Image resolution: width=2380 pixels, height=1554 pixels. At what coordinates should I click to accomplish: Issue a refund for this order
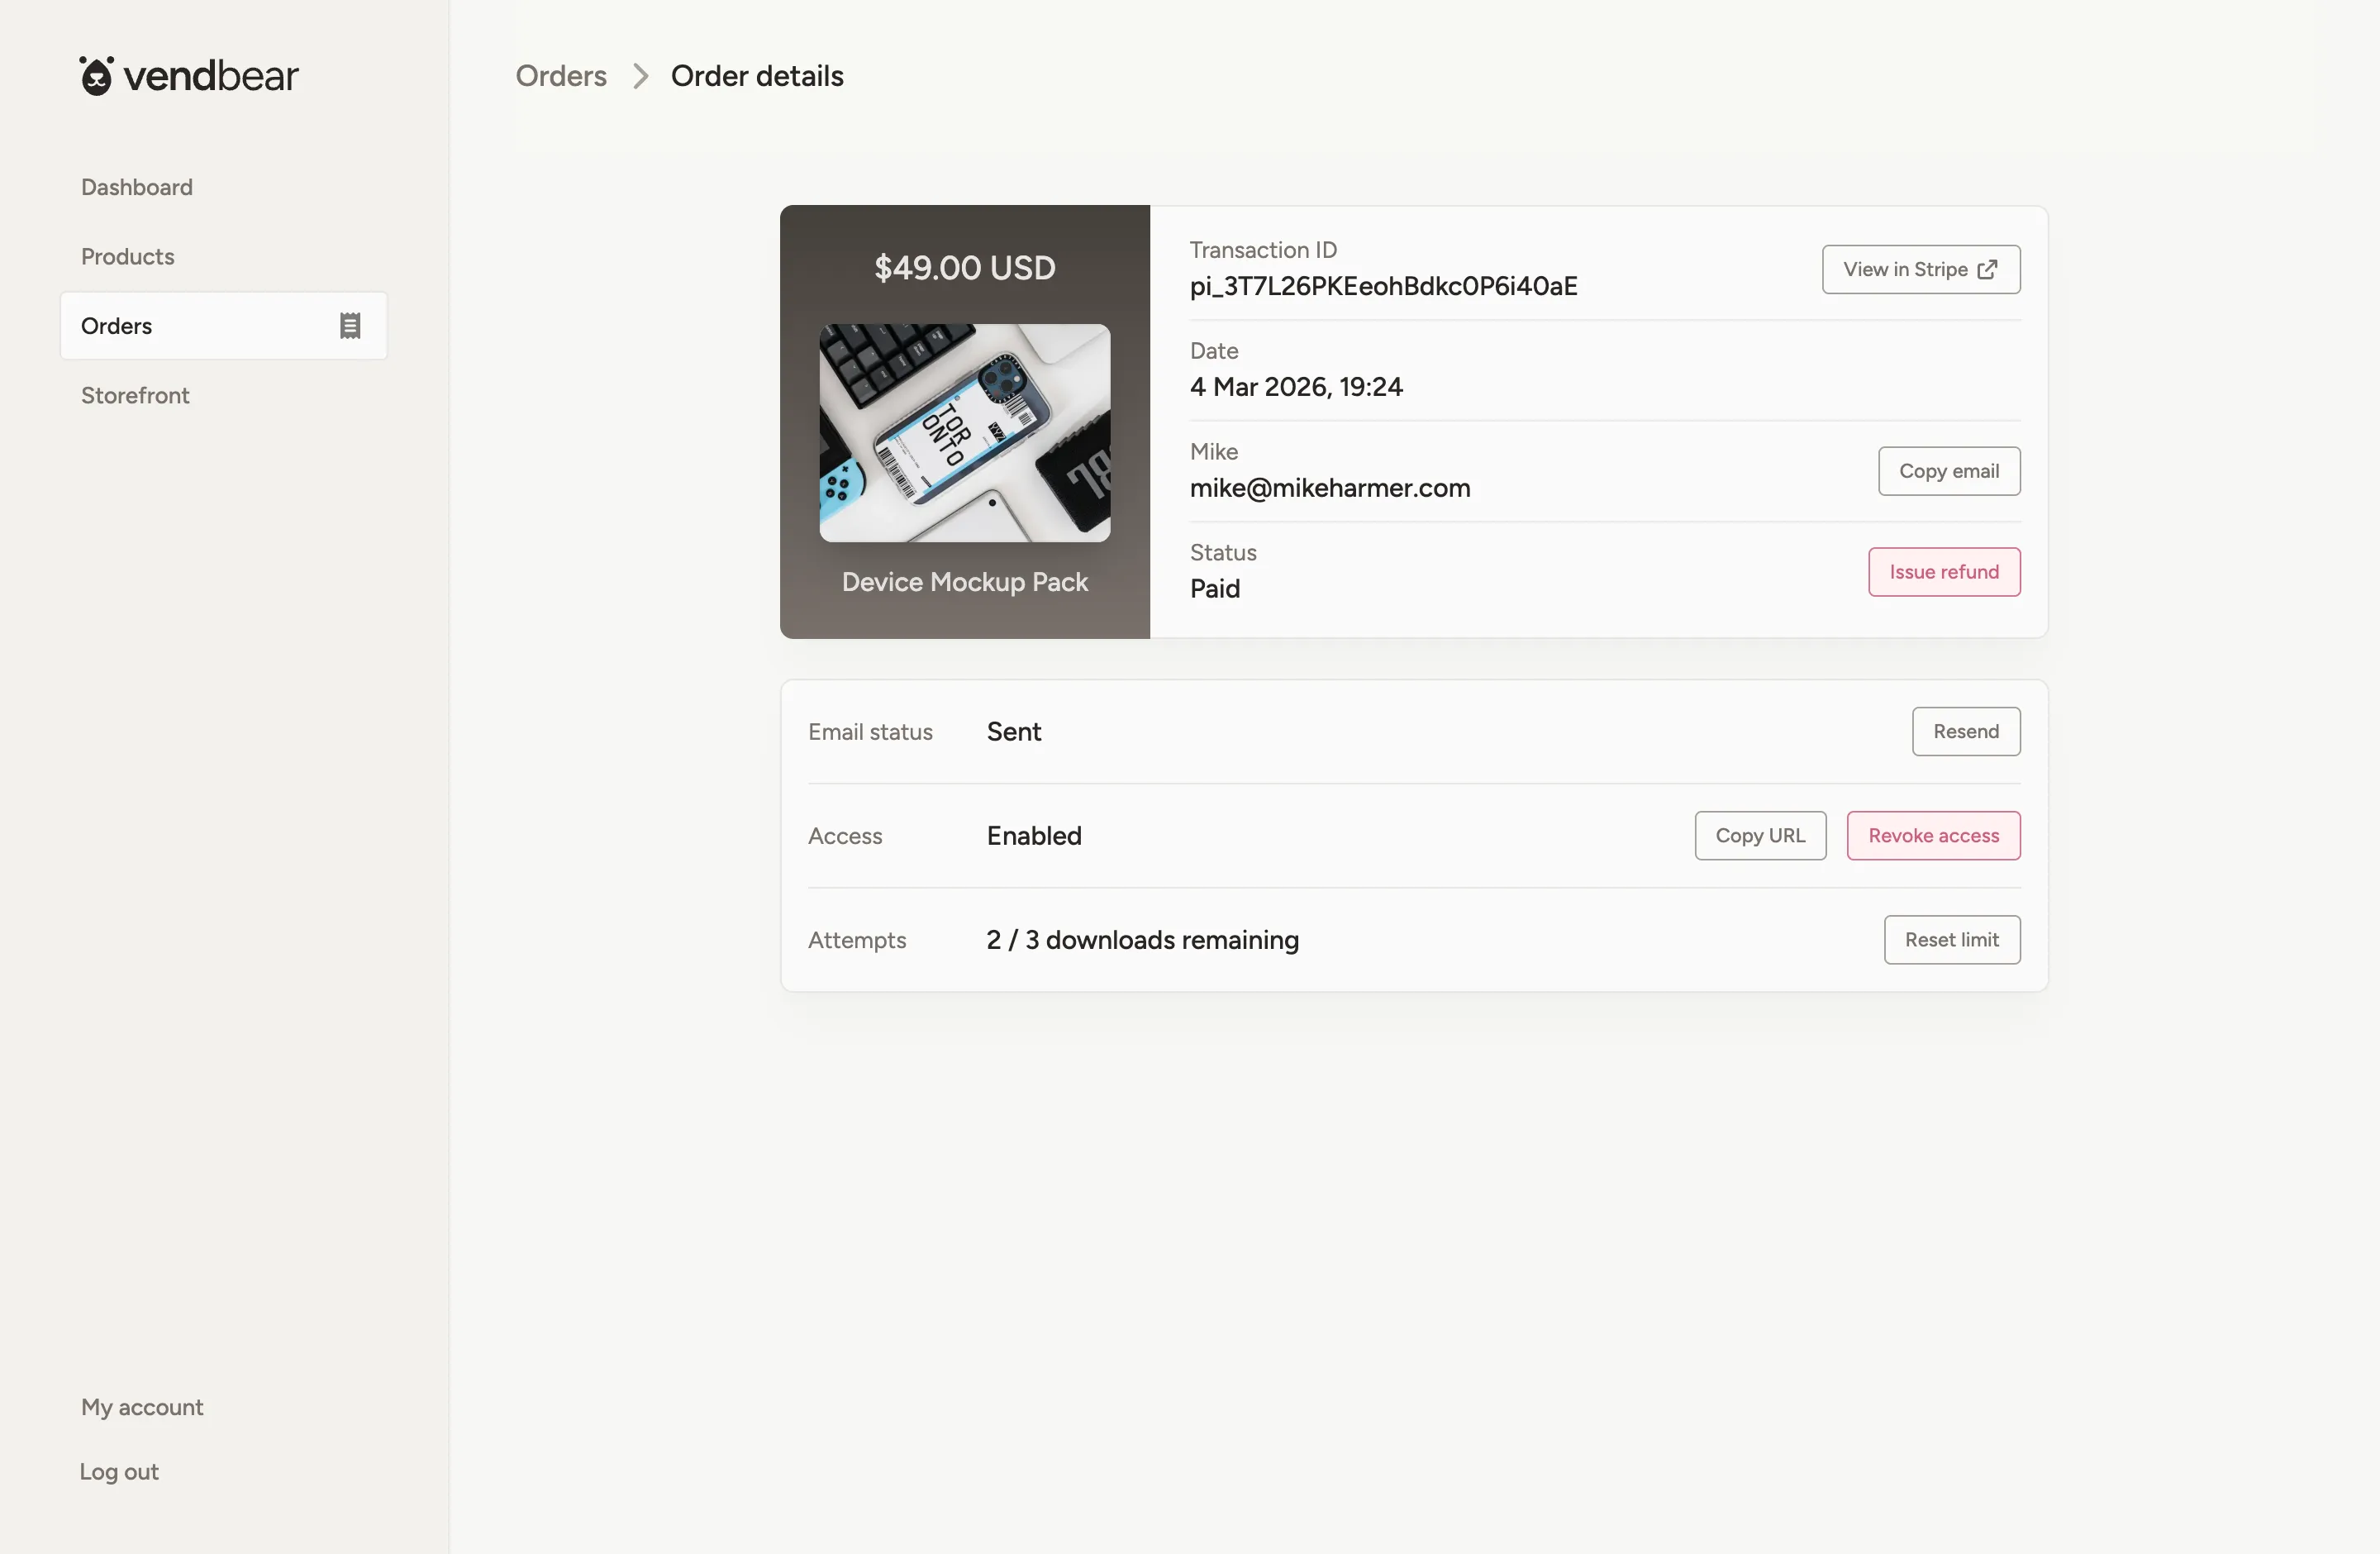pyautogui.click(x=1944, y=571)
